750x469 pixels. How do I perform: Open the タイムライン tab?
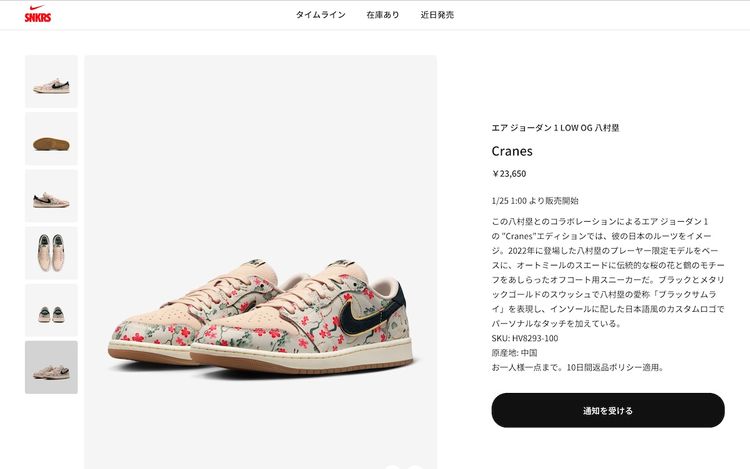coord(320,15)
